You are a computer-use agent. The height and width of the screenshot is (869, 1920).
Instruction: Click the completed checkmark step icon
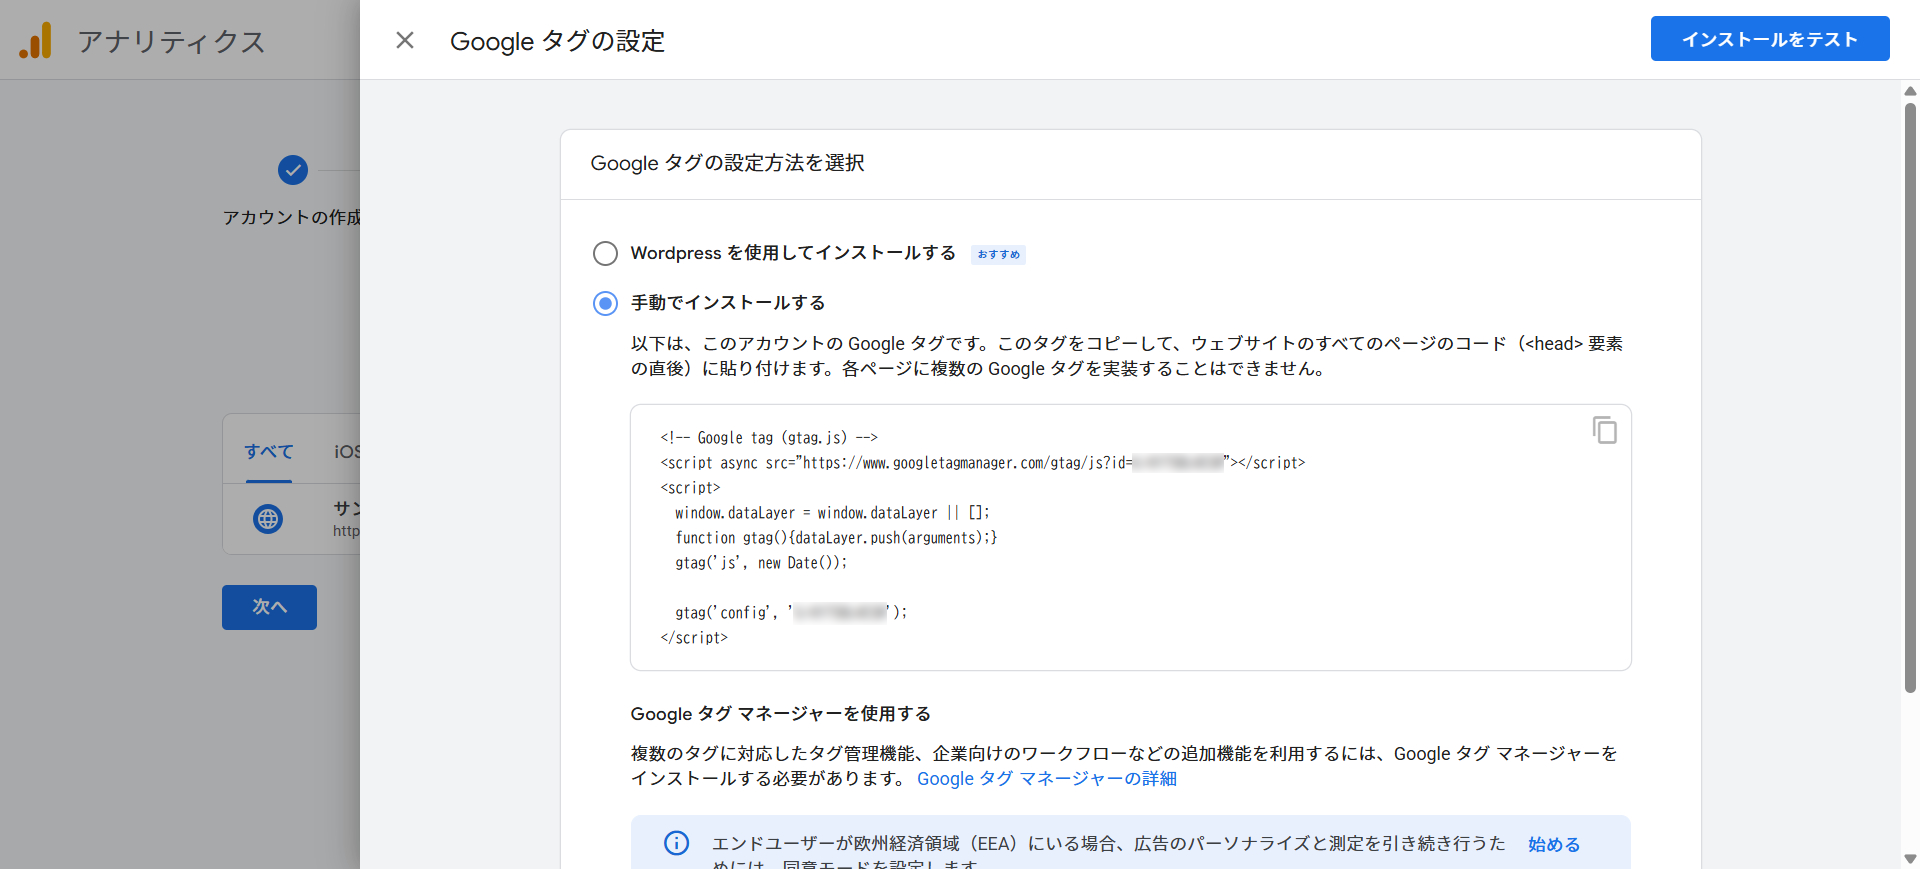293,170
